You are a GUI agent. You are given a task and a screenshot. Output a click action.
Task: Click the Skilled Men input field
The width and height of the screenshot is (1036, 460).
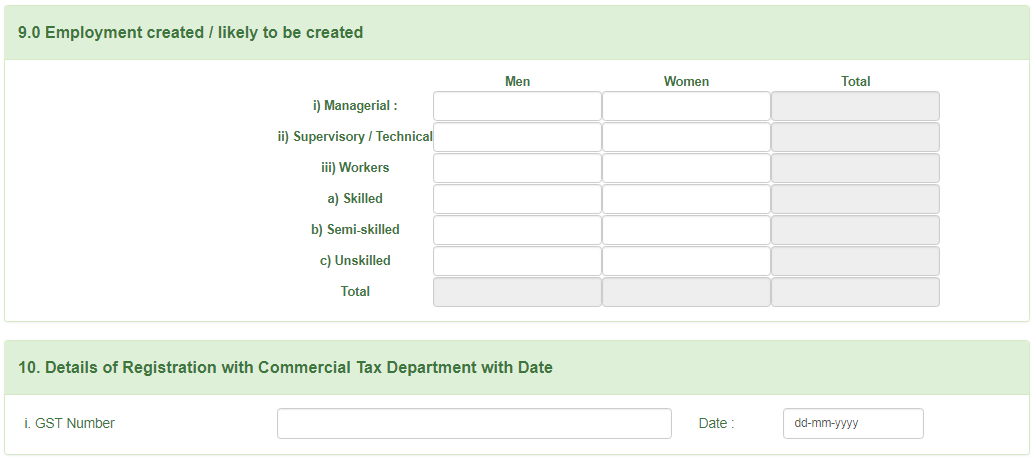pyautogui.click(x=517, y=199)
